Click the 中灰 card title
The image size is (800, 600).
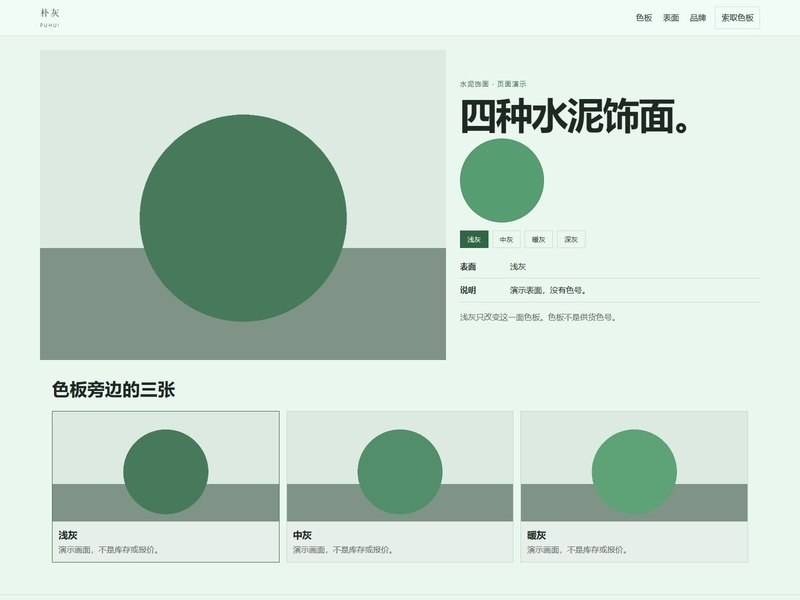302,535
